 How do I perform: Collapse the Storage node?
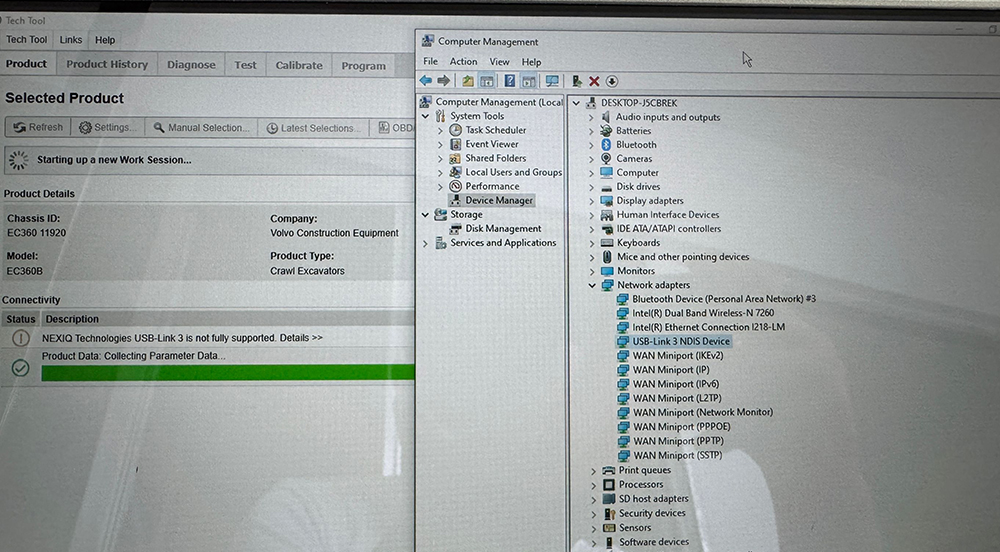425,215
